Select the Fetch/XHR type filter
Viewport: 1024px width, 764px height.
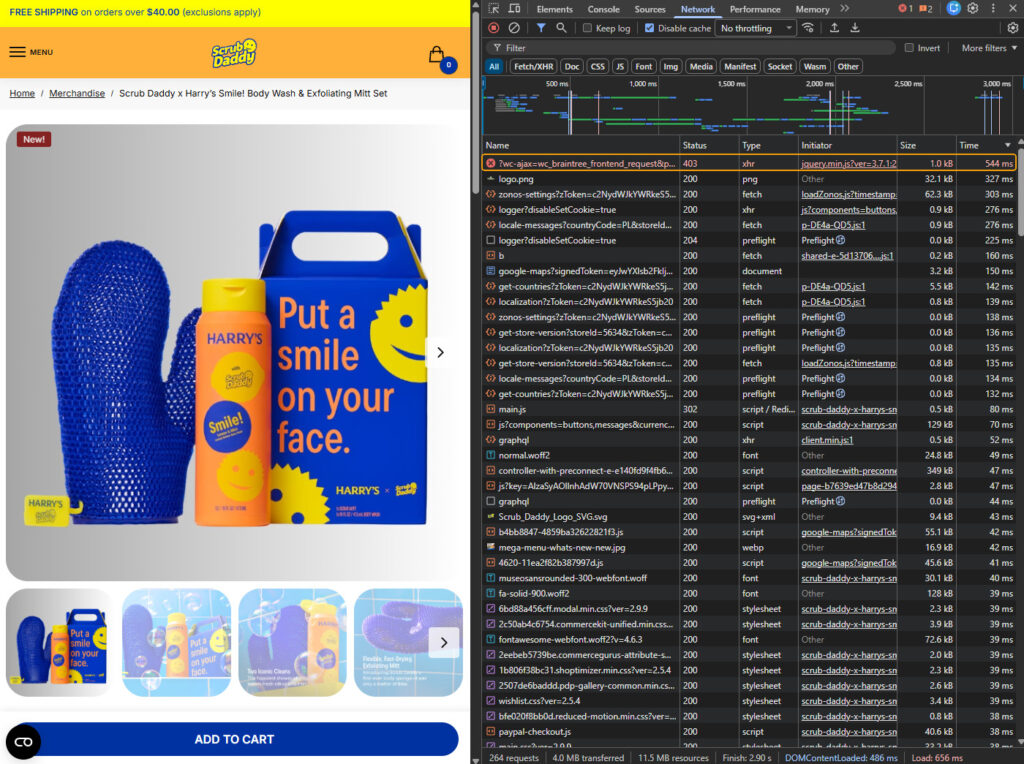click(x=534, y=67)
